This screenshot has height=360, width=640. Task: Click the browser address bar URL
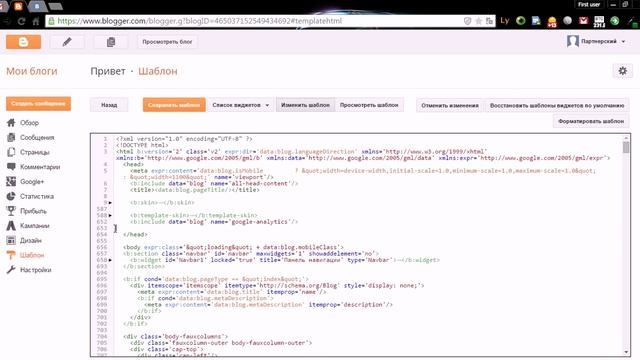point(200,21)
